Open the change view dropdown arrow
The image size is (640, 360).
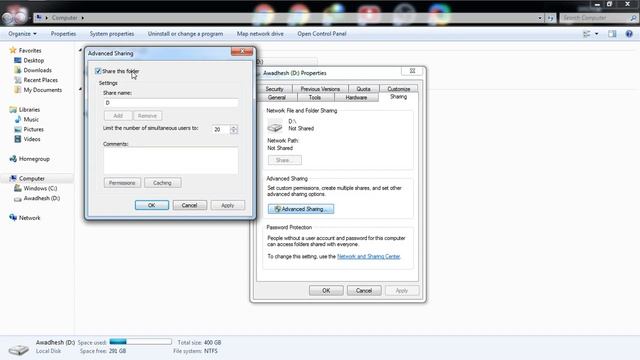pyautogui.click(x=597, y=34)
